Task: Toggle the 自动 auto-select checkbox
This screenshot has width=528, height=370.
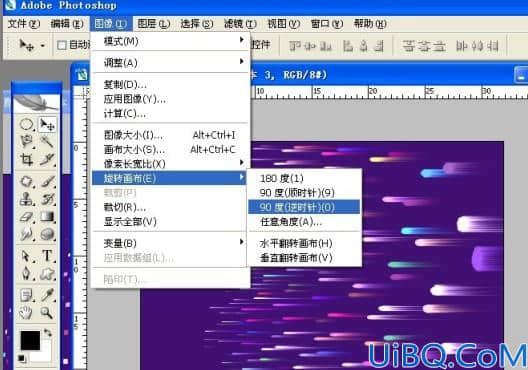Action: coord(62,45)
